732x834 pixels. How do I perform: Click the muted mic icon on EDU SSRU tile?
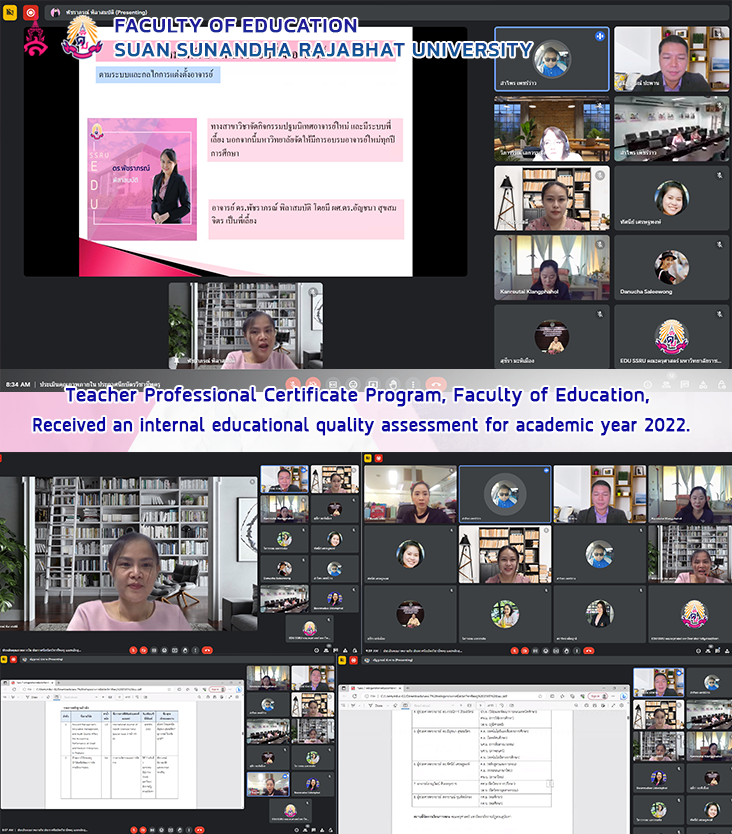(x=719, y=313)
